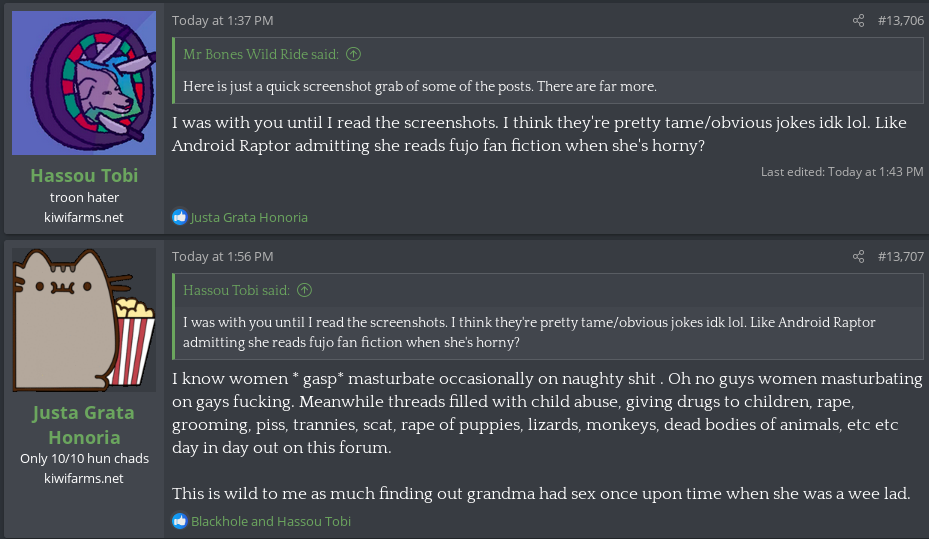Click 'Mr Bones Wild Ride said:' quote header

261,54
